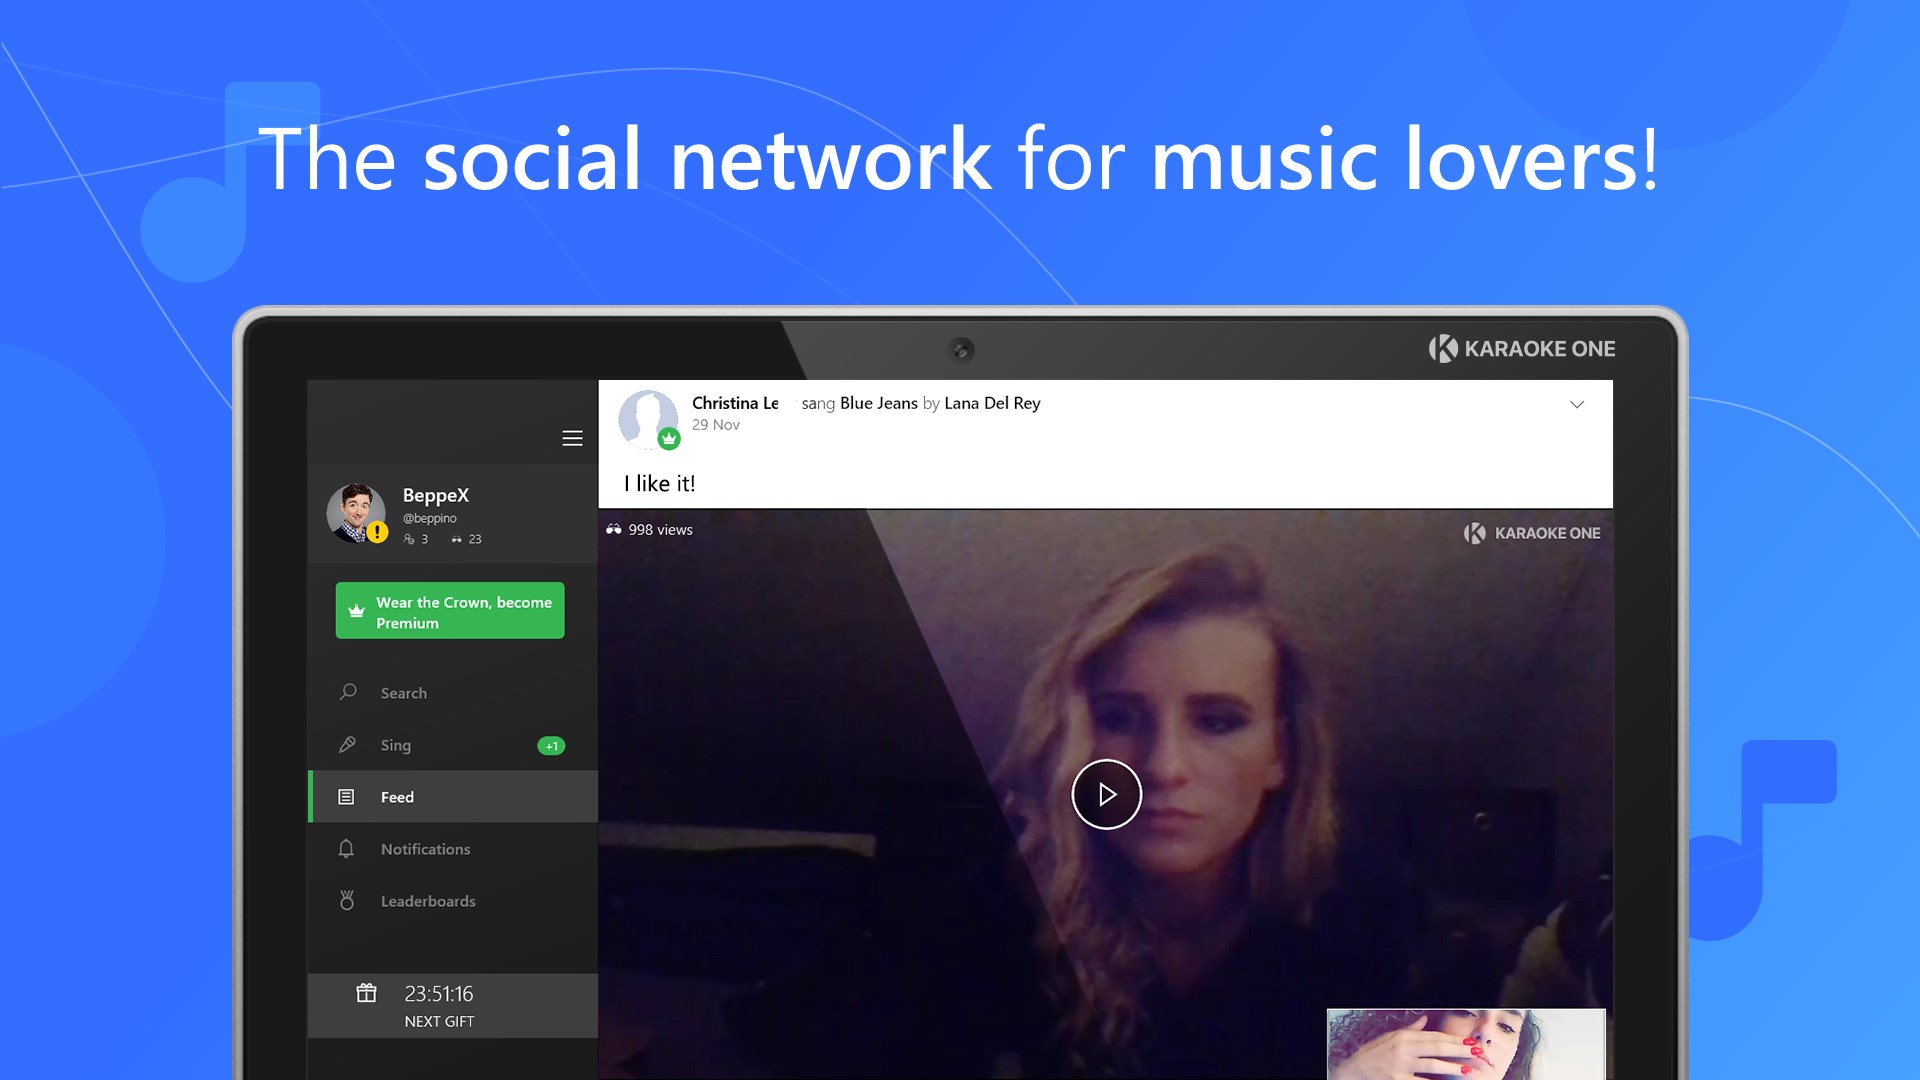Image resolution: width=1920 pixels, height=1080 pixels.
Task: Open the hamburger menu in sidebar
Action: (572, 438)
